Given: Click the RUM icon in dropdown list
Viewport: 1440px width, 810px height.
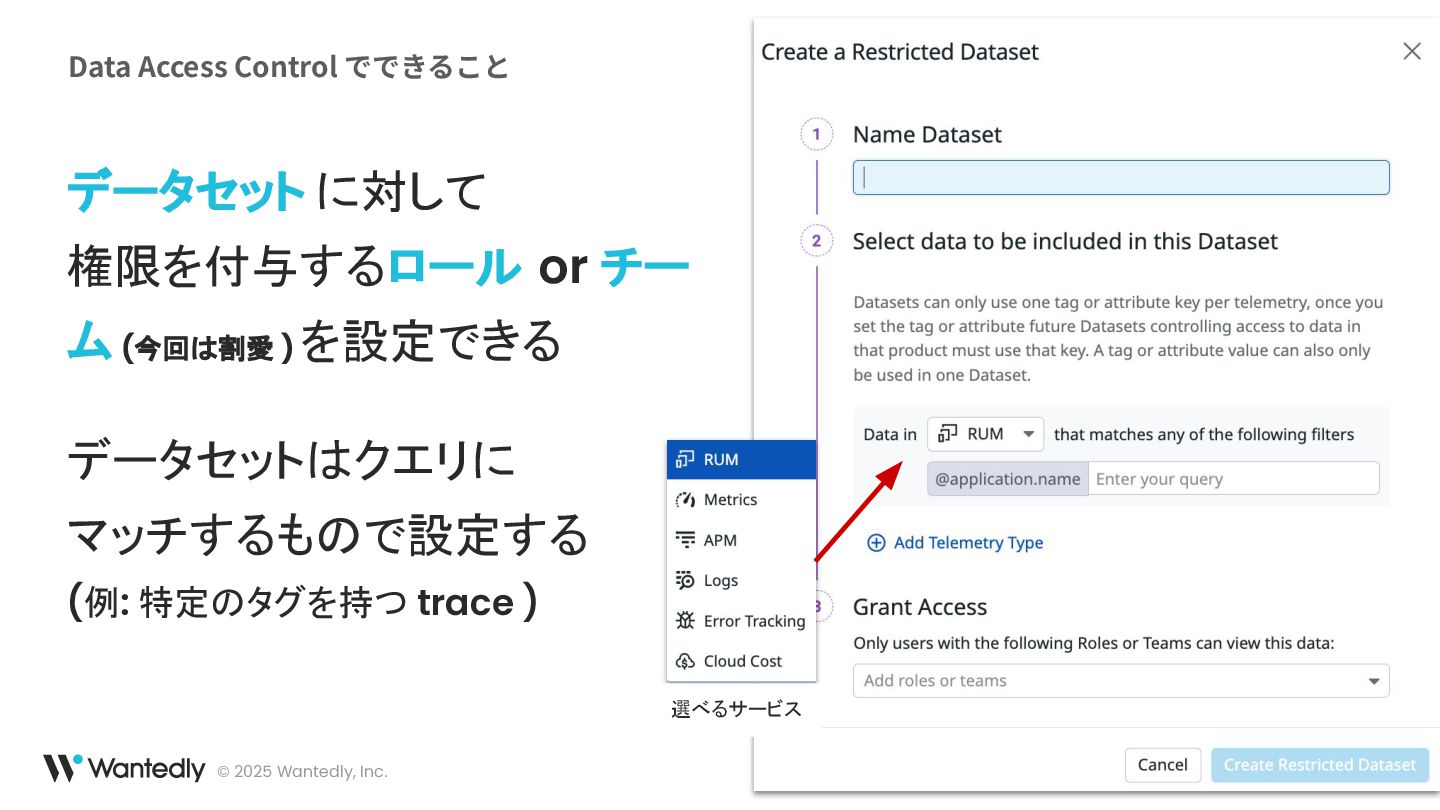Looking at the screenshot, I should 685,460.
